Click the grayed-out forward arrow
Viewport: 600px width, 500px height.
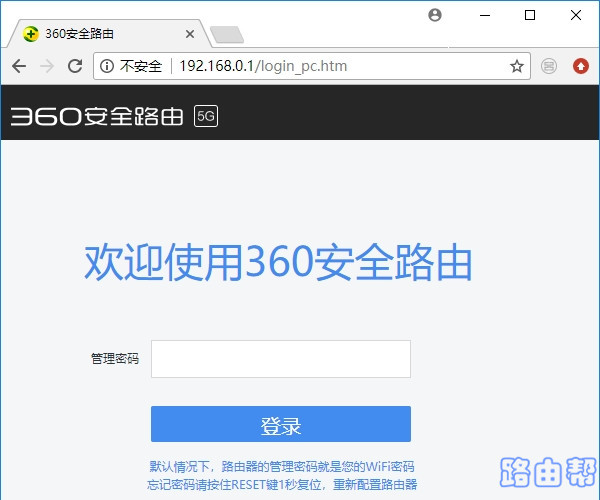46,66
